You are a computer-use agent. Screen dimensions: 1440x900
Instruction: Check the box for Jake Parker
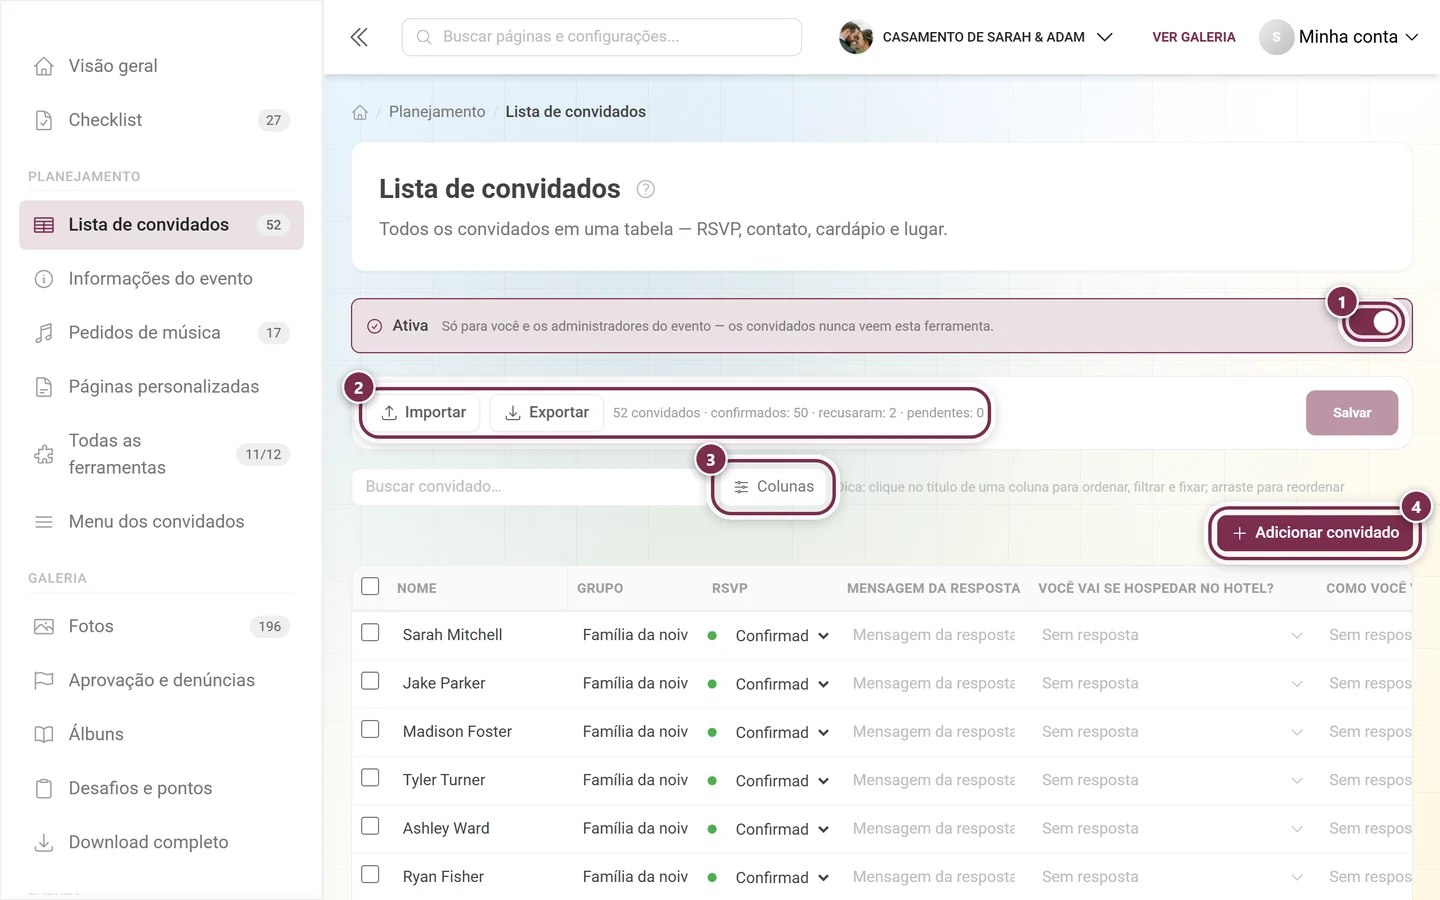point(370,681)
